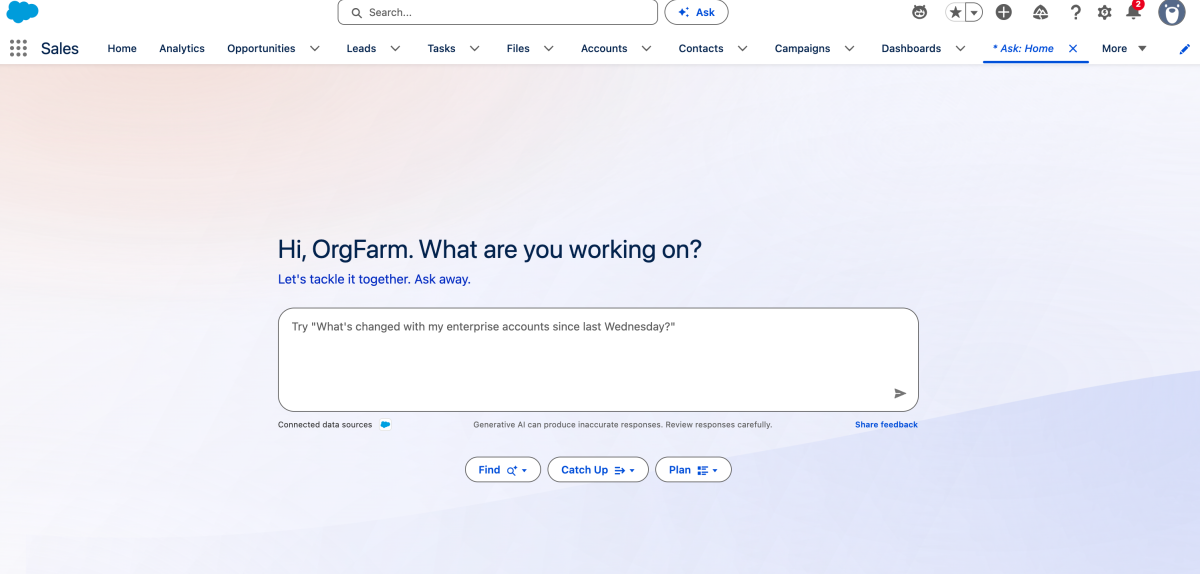Viewport: 1200px width, 574px height.
Task: Click the generative AI disclaimer text
Action: pyautogui.click(x=622, y=425)
